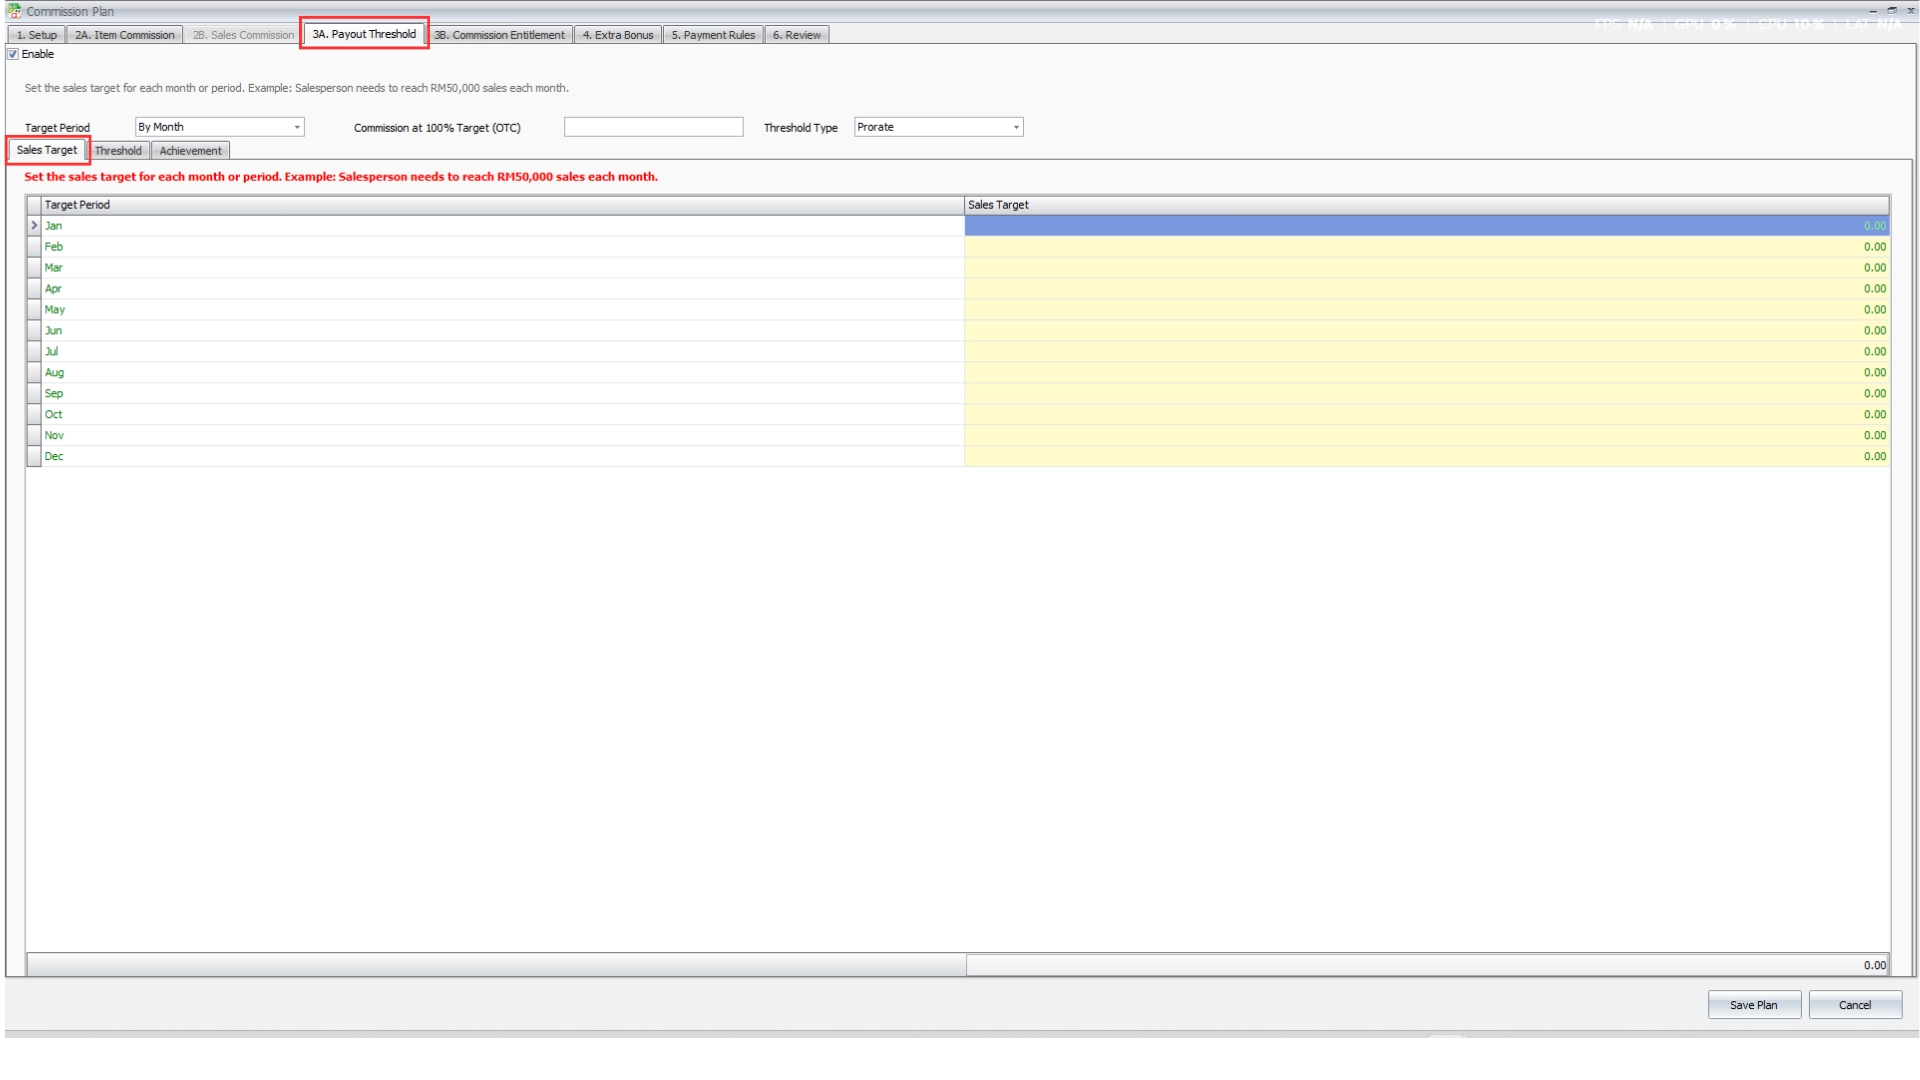Select the Jun row period cell
This screenshot has width=1920, height=1080.
503,331
